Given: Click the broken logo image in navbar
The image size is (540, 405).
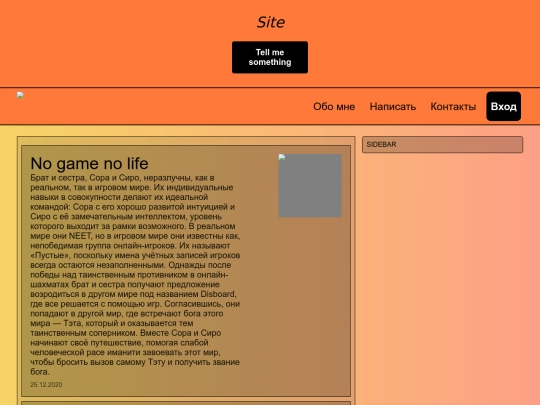Looking at the screenshot, I should pos(20,95).
